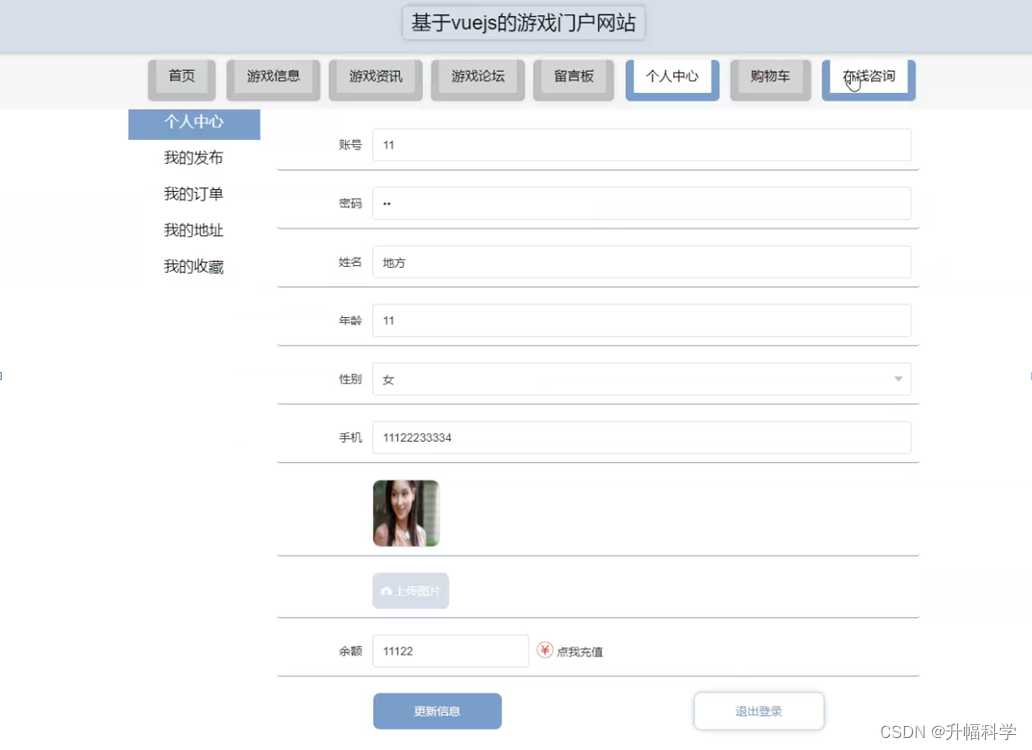Click the 更新信息 update button
The image size is (1032, 750).
pyautogui.click(x=437, y=710)
